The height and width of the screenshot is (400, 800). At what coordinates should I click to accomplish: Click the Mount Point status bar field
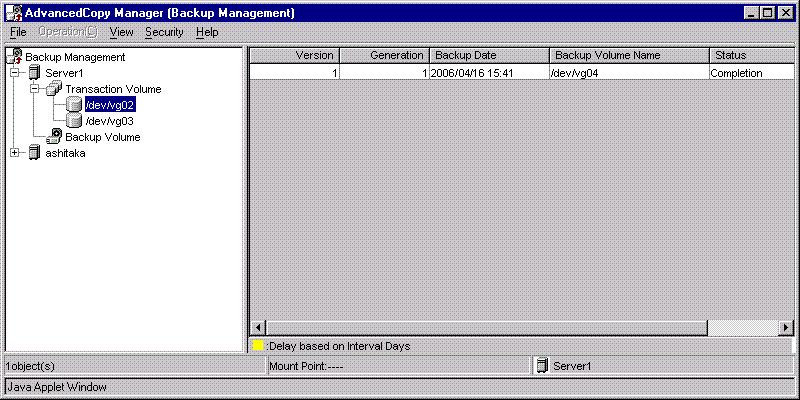[398, 366]
